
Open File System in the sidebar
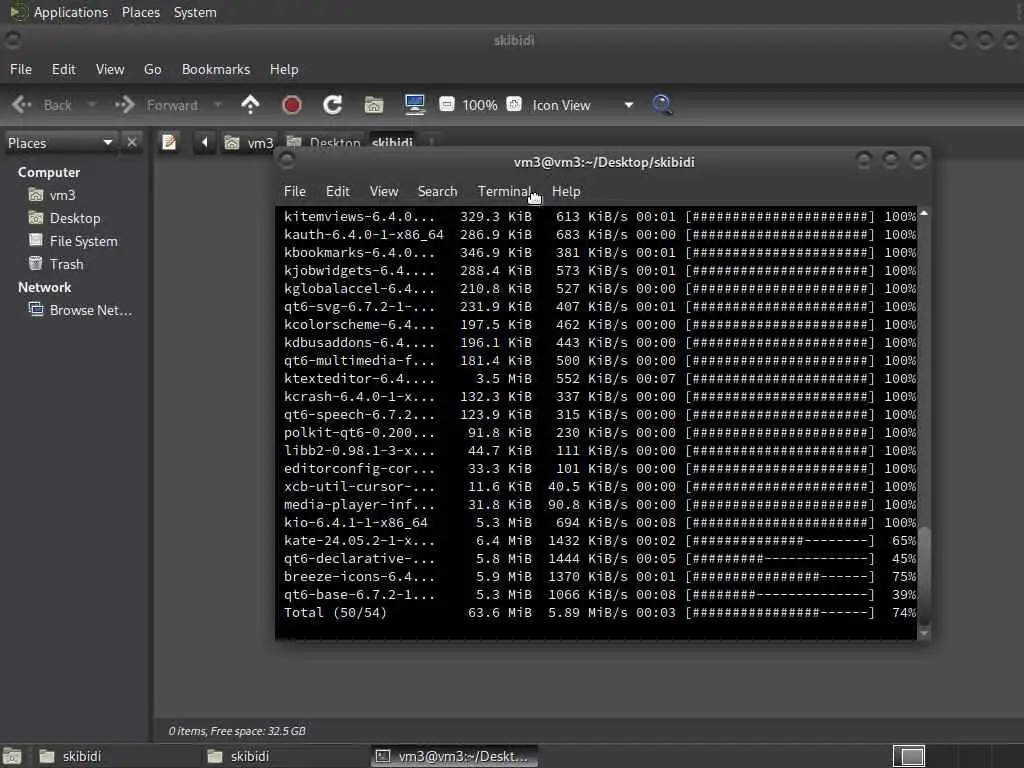click(x=73, y=241)
